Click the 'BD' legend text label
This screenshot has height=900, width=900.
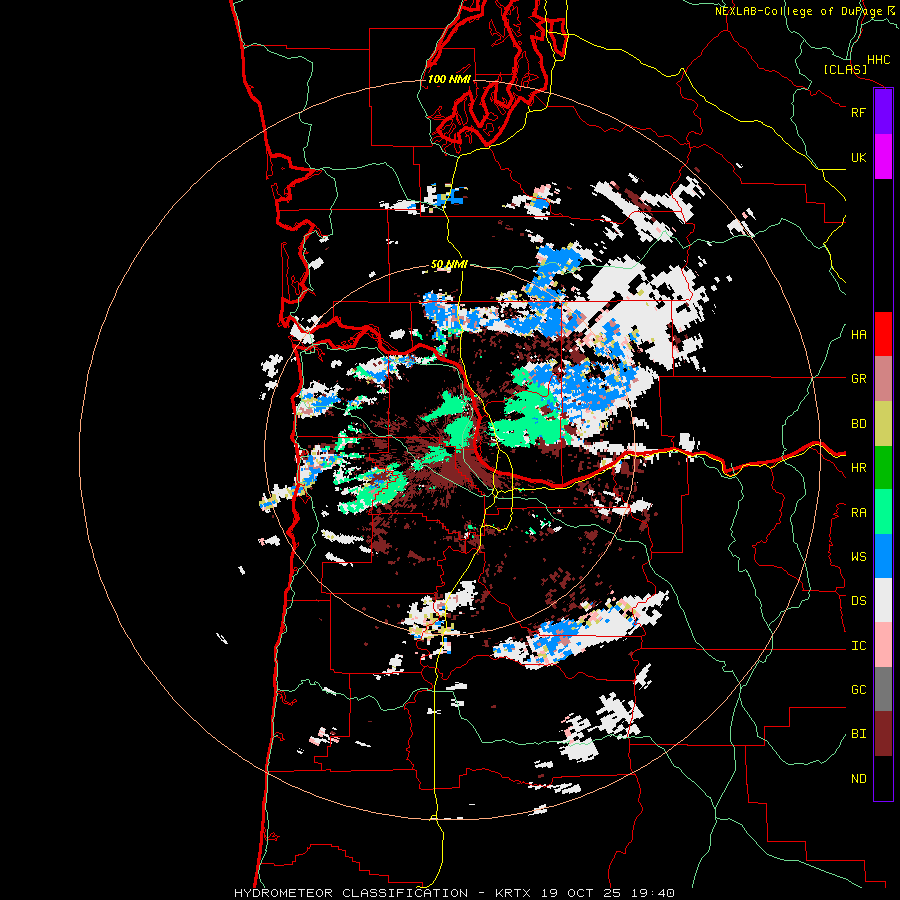pos(858,424)
